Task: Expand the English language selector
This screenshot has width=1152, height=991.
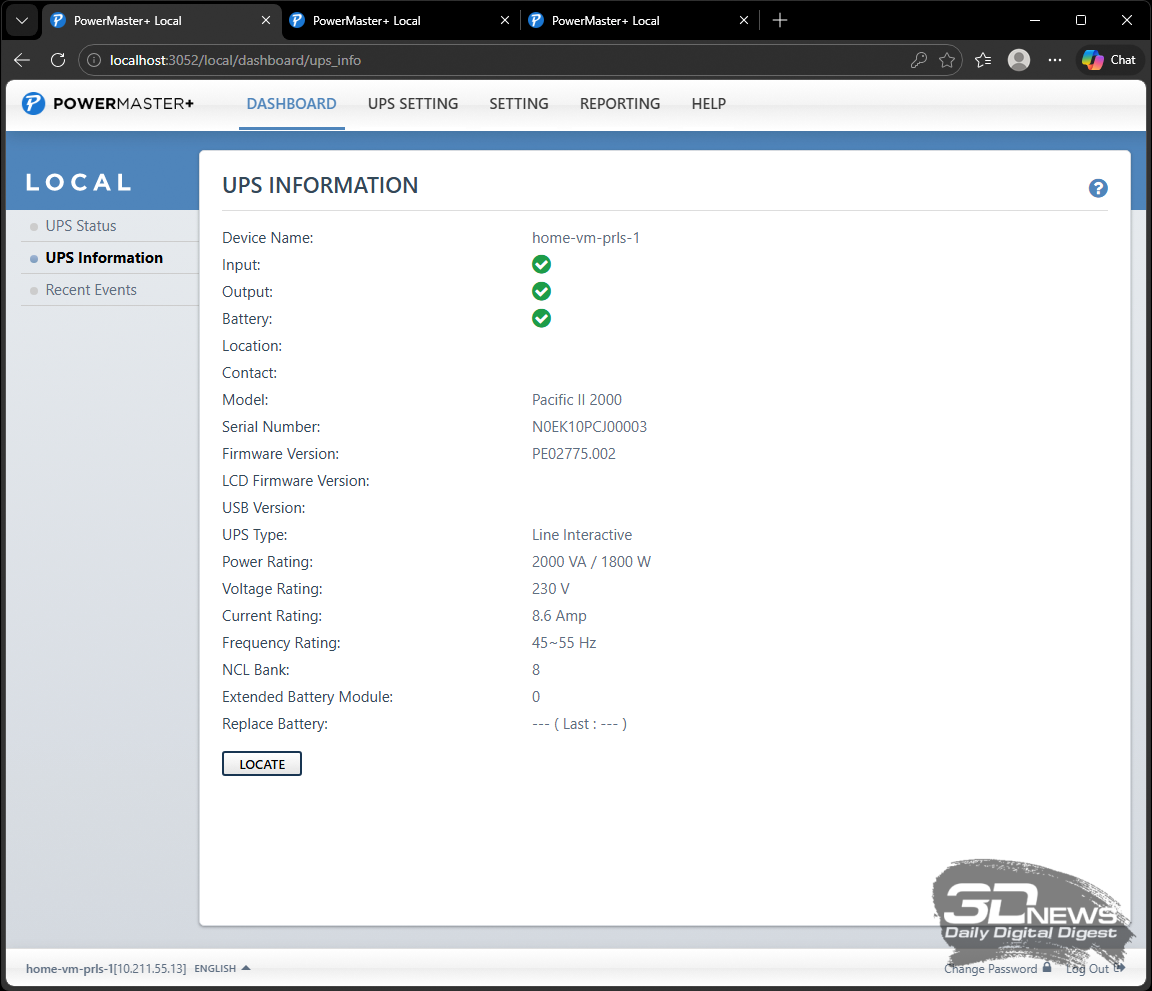Action: click(222, 968)
